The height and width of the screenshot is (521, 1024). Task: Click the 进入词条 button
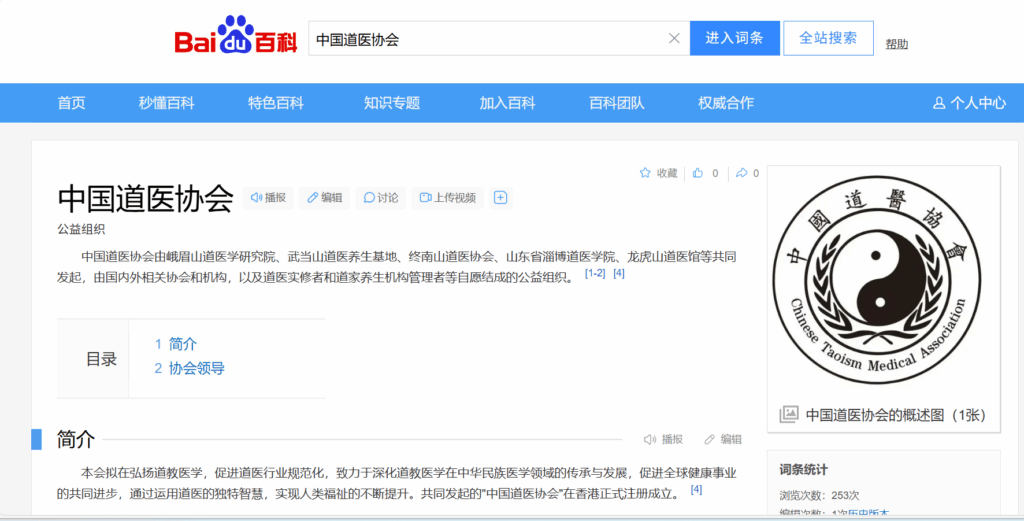point(735,38)
